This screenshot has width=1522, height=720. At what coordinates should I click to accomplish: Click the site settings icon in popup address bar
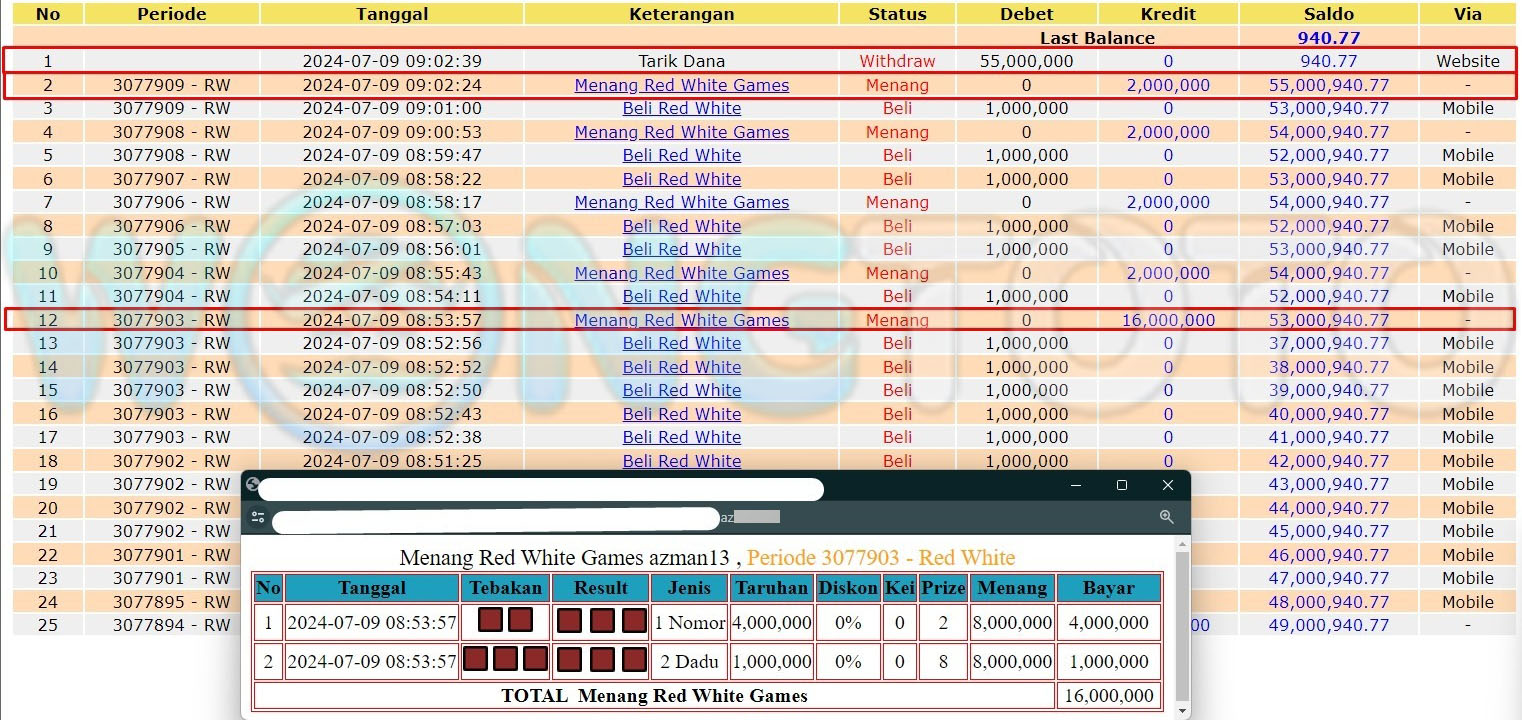coord(258,517)
